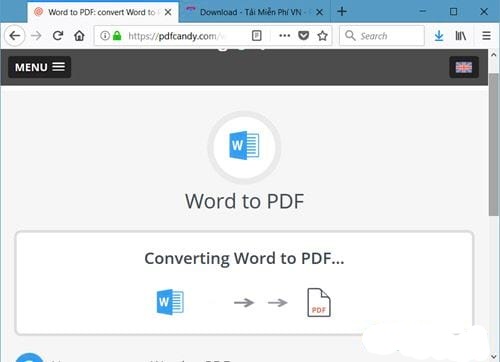Screen dimensions: 500x362
Task: Go back to the previous page
Action: tap(15, 35)
